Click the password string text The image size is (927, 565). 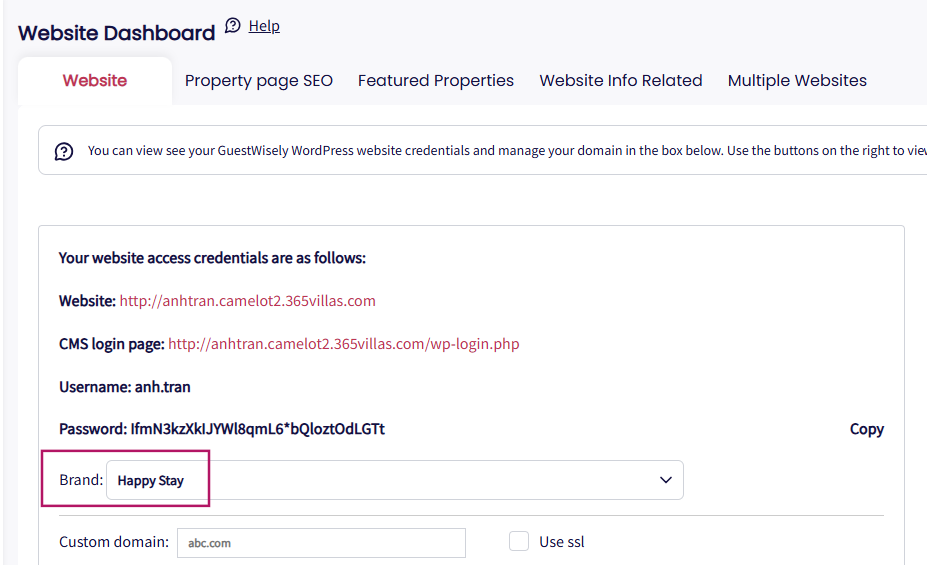[x=257, y=429]
